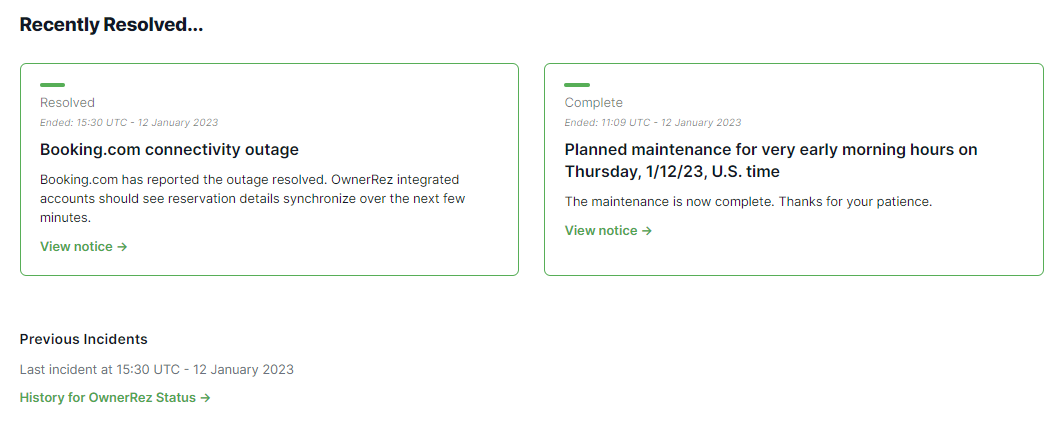Click the Booking.com outage resolved description text

point(250,198)
